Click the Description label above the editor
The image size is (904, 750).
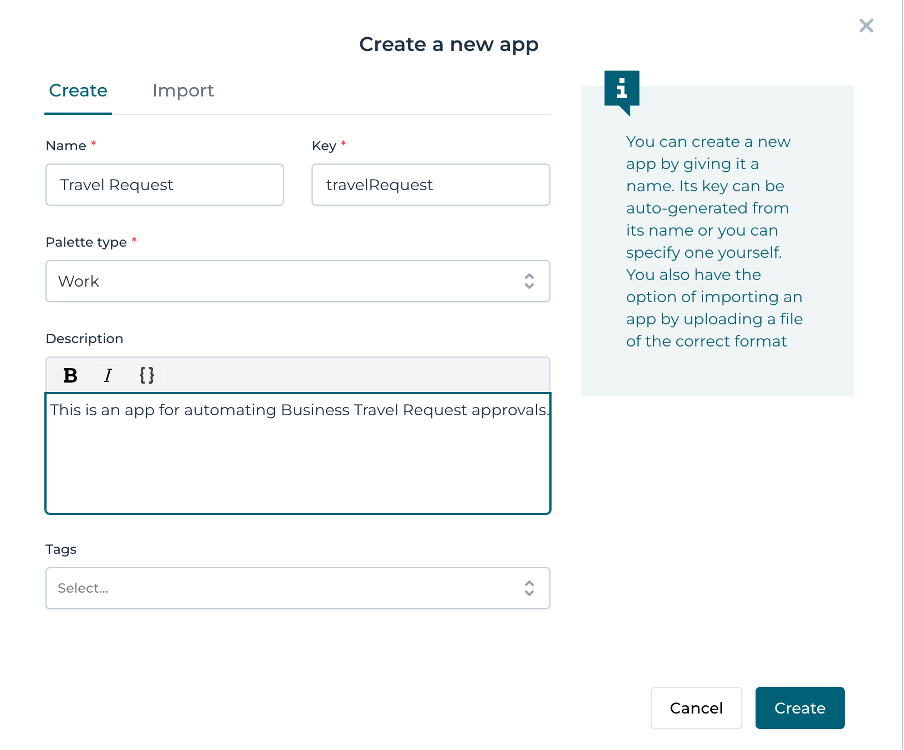(x=83, y=339)
